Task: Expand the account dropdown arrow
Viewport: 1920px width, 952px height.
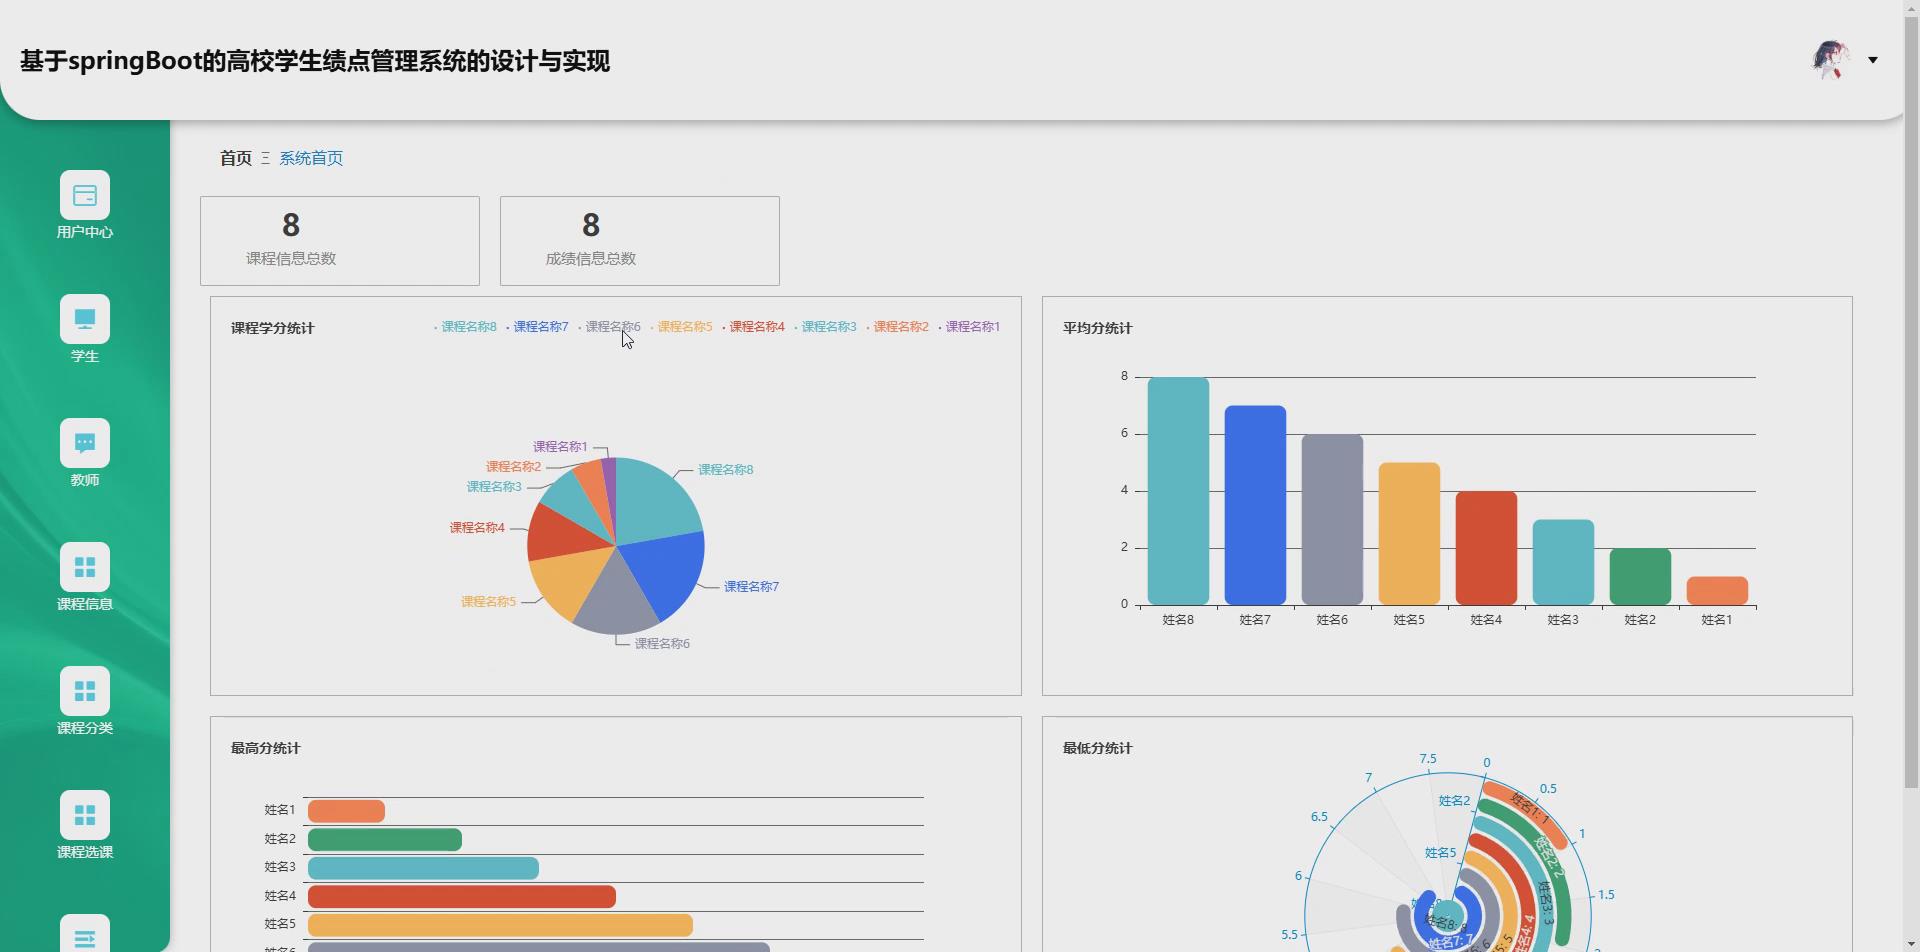Action: (x=1873, y=60)
